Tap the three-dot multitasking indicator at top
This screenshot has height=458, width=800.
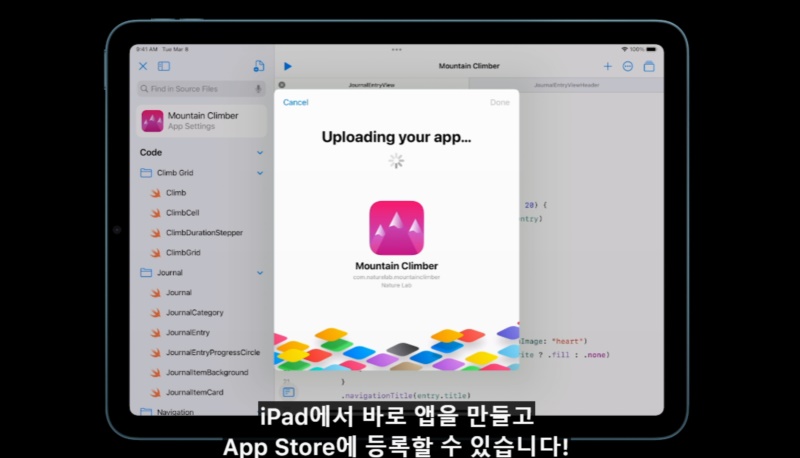[x=396, y=50]
